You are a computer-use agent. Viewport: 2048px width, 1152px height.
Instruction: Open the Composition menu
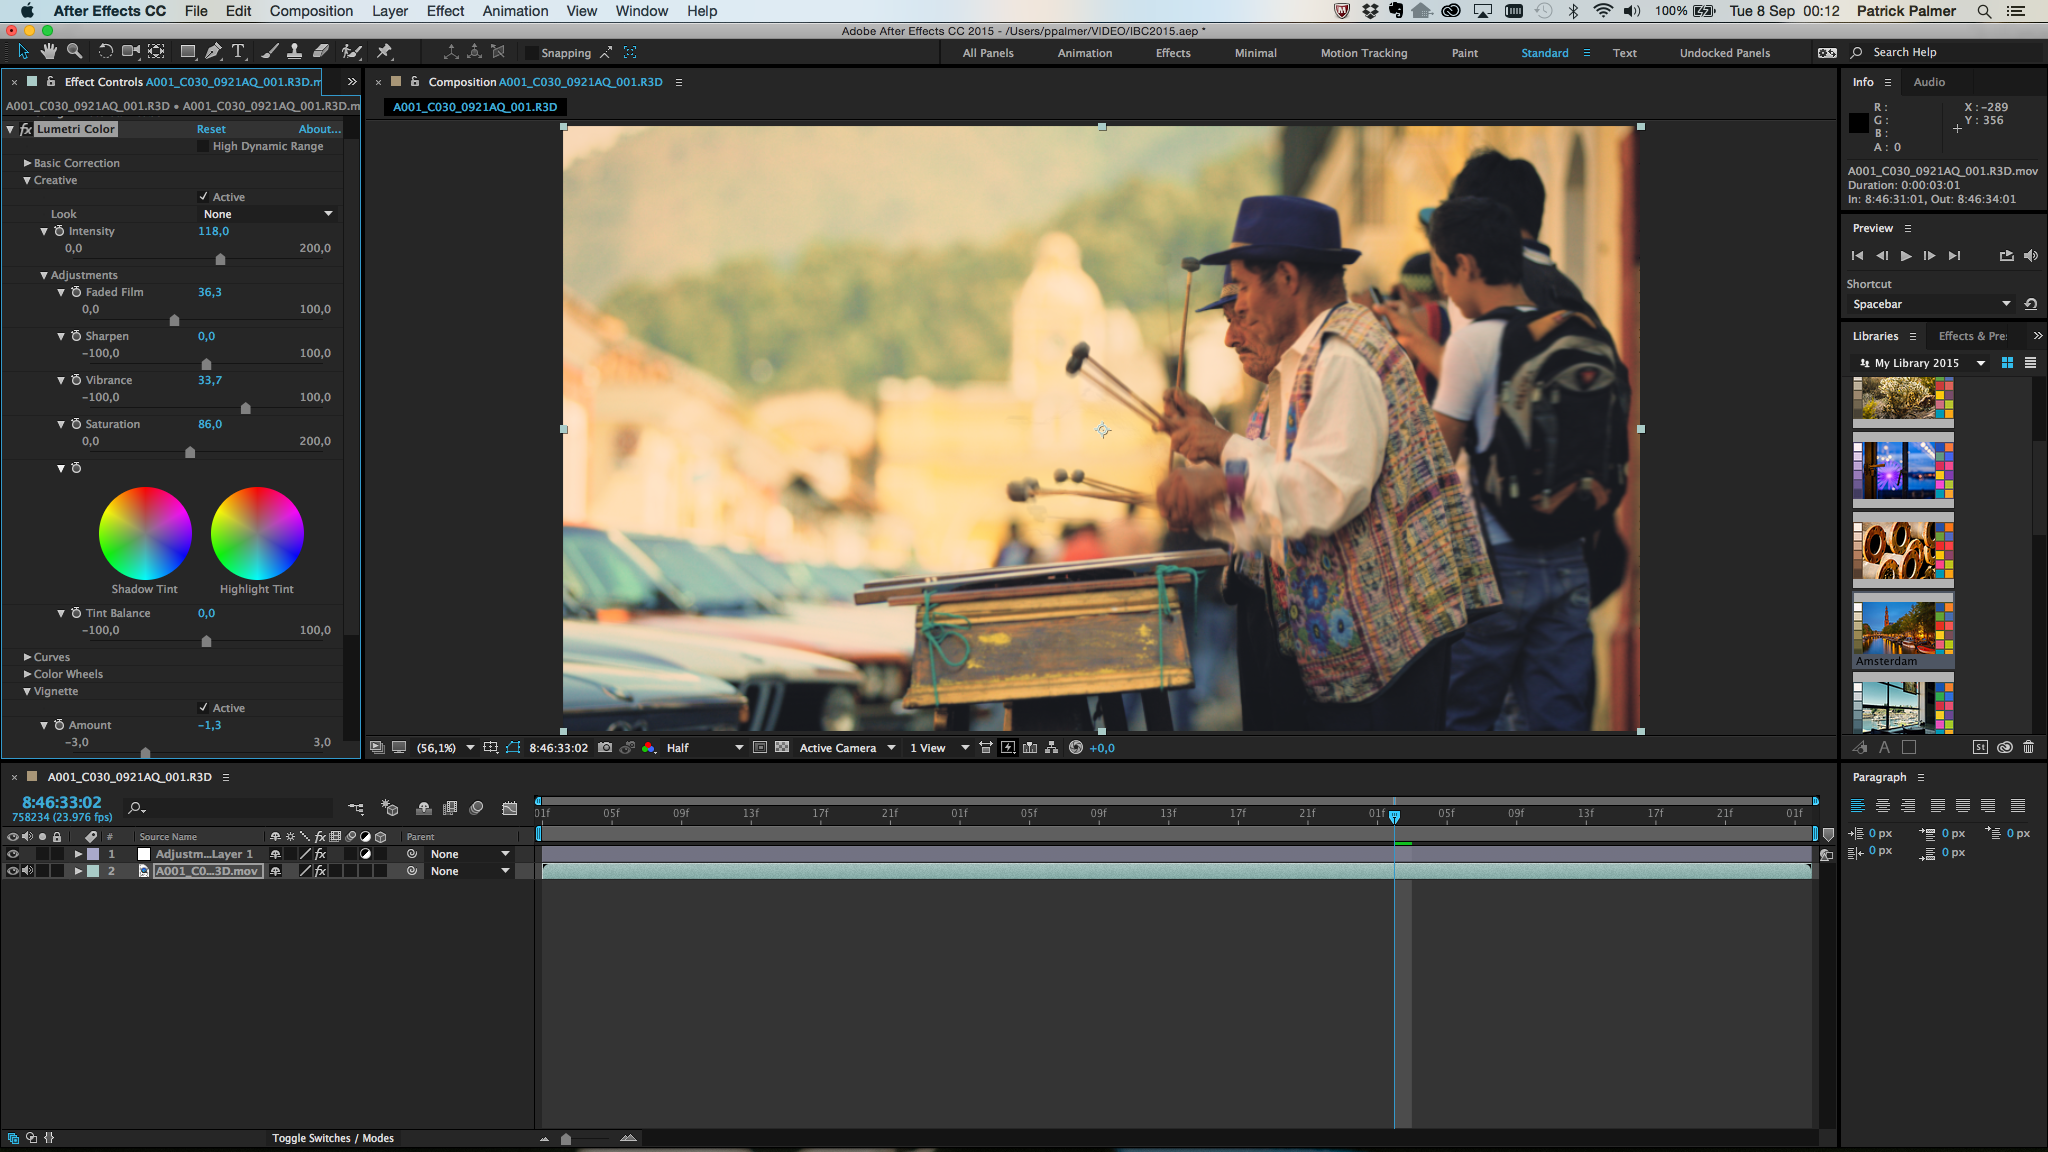point(311,11)
